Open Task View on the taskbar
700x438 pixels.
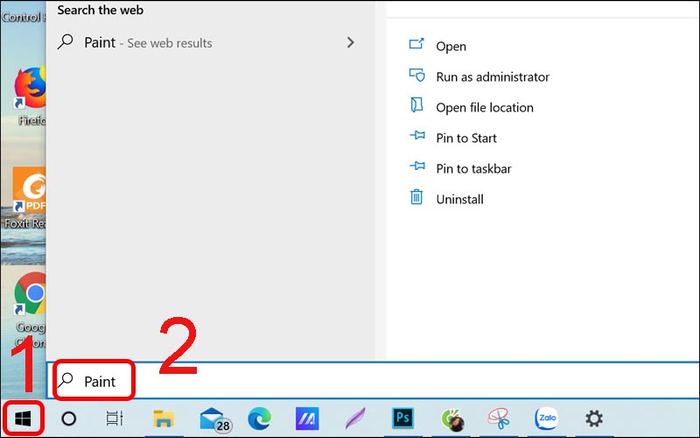114,419
